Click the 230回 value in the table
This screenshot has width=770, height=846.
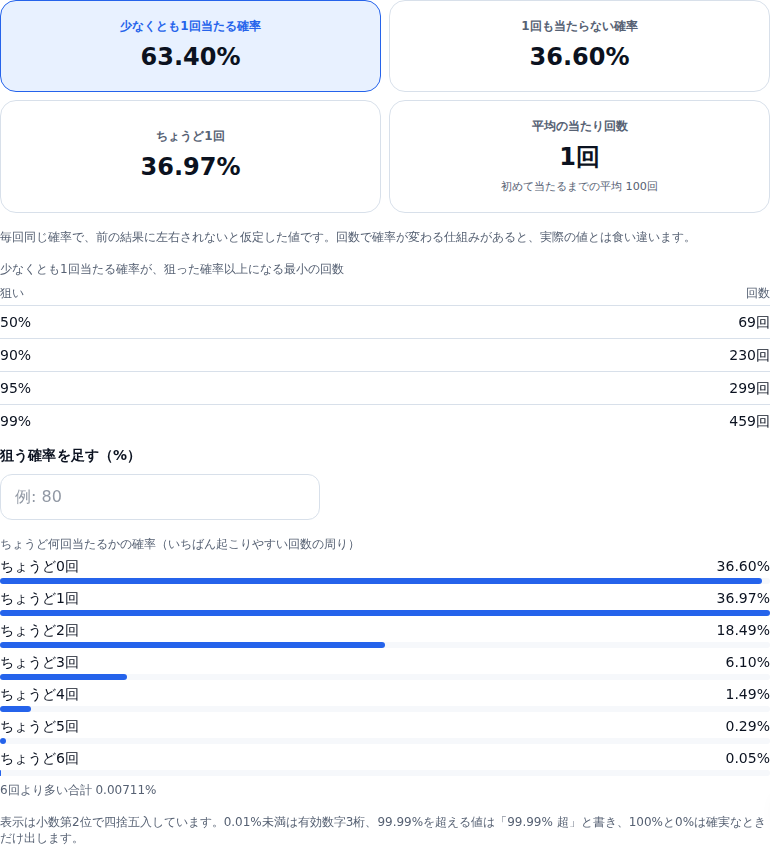(x=749, y=355)
